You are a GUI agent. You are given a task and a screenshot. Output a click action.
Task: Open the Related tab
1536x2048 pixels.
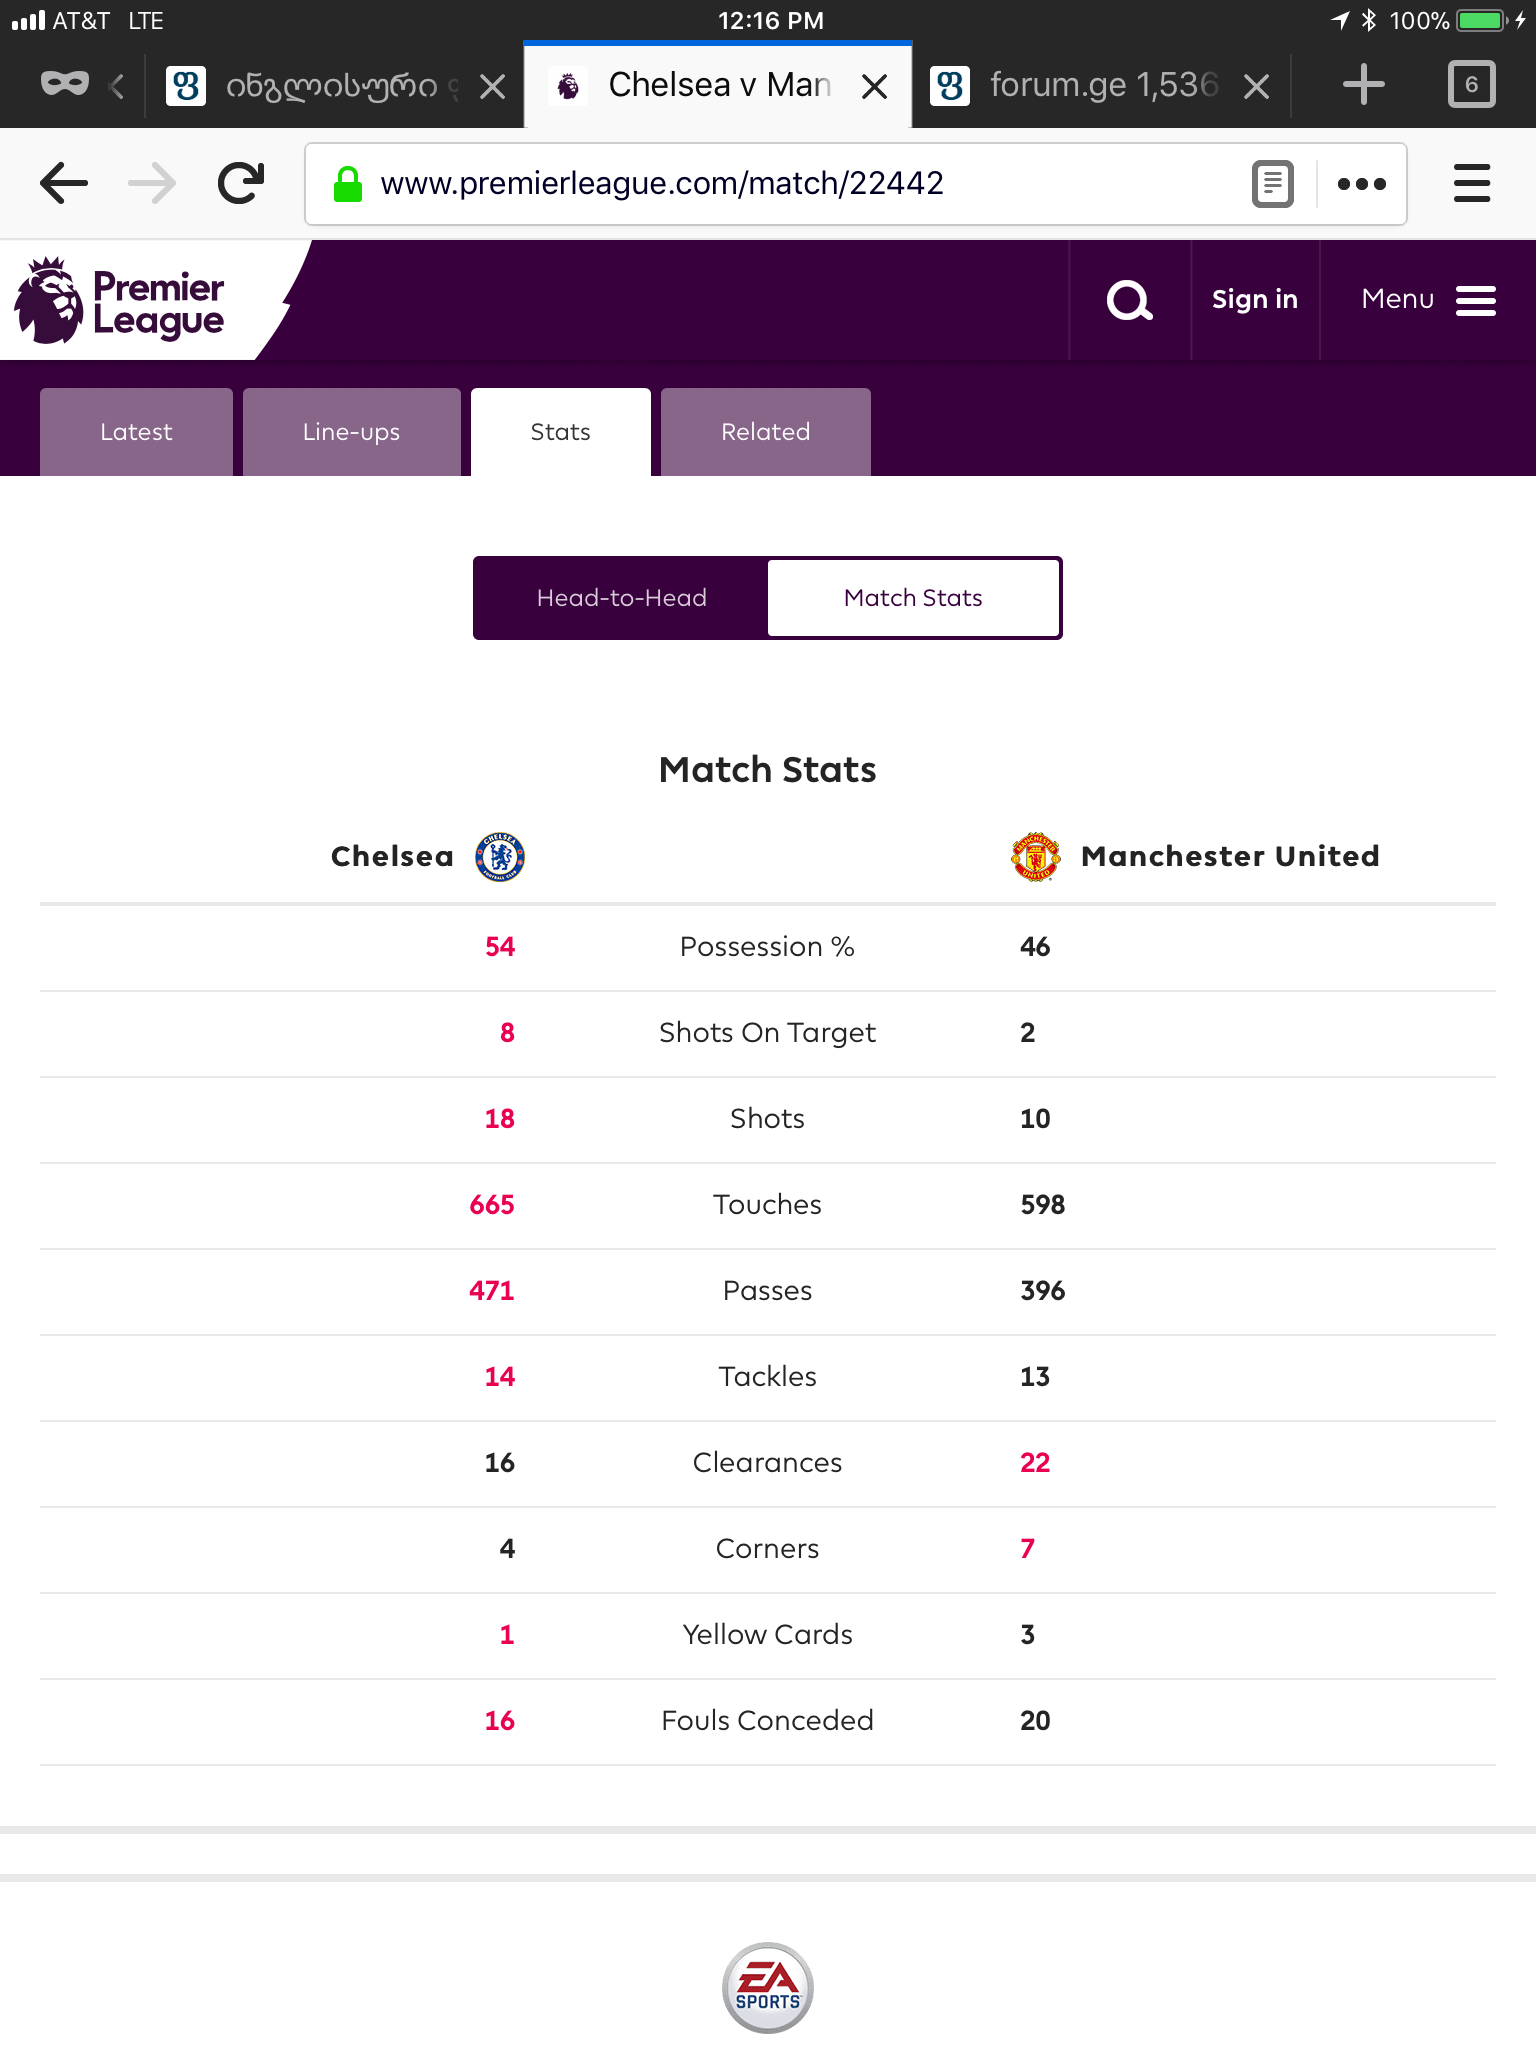click(765, 432)
